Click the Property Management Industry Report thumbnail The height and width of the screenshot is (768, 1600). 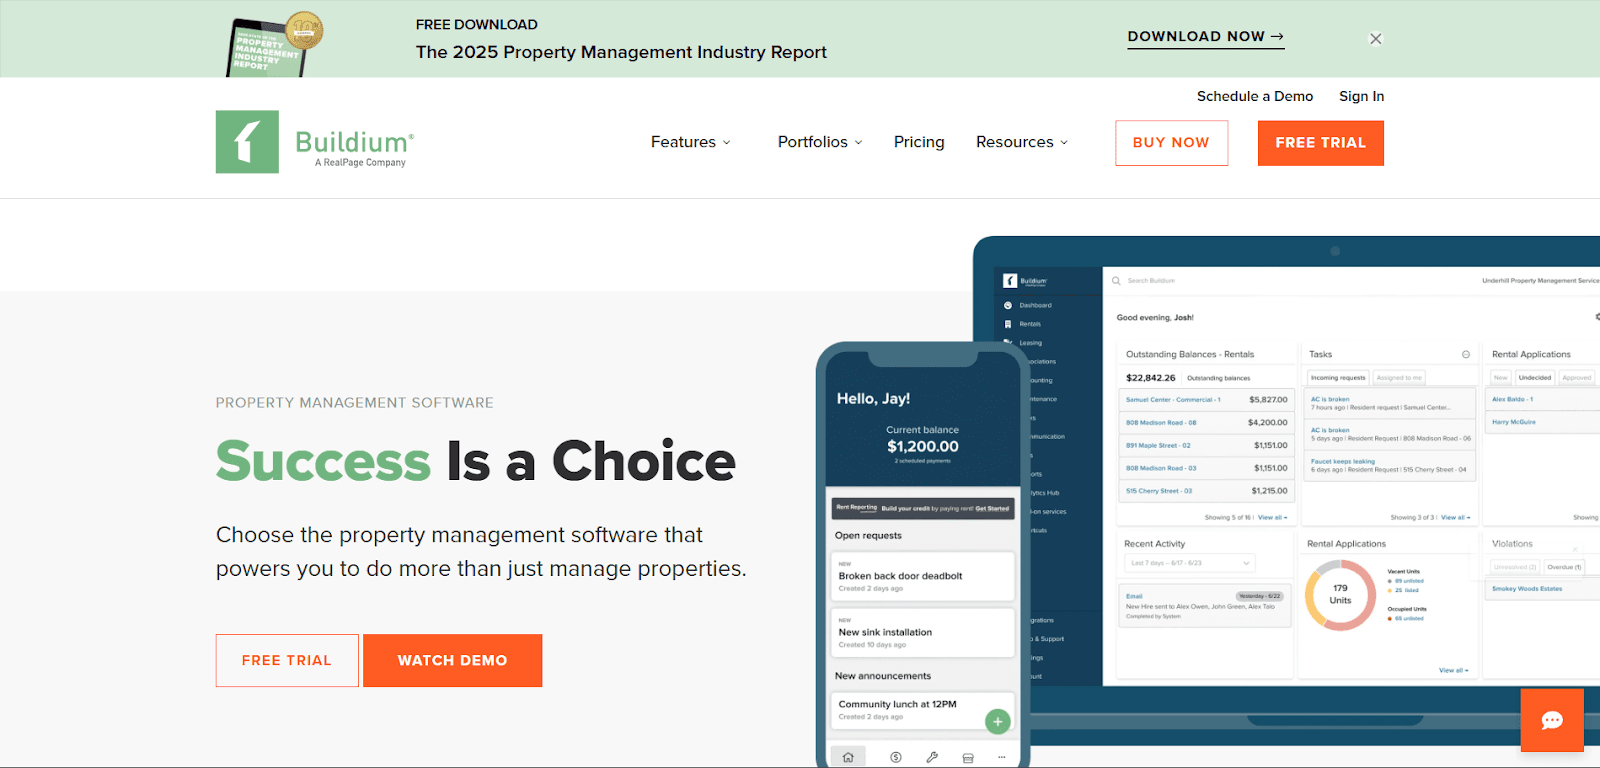[275, 43]
